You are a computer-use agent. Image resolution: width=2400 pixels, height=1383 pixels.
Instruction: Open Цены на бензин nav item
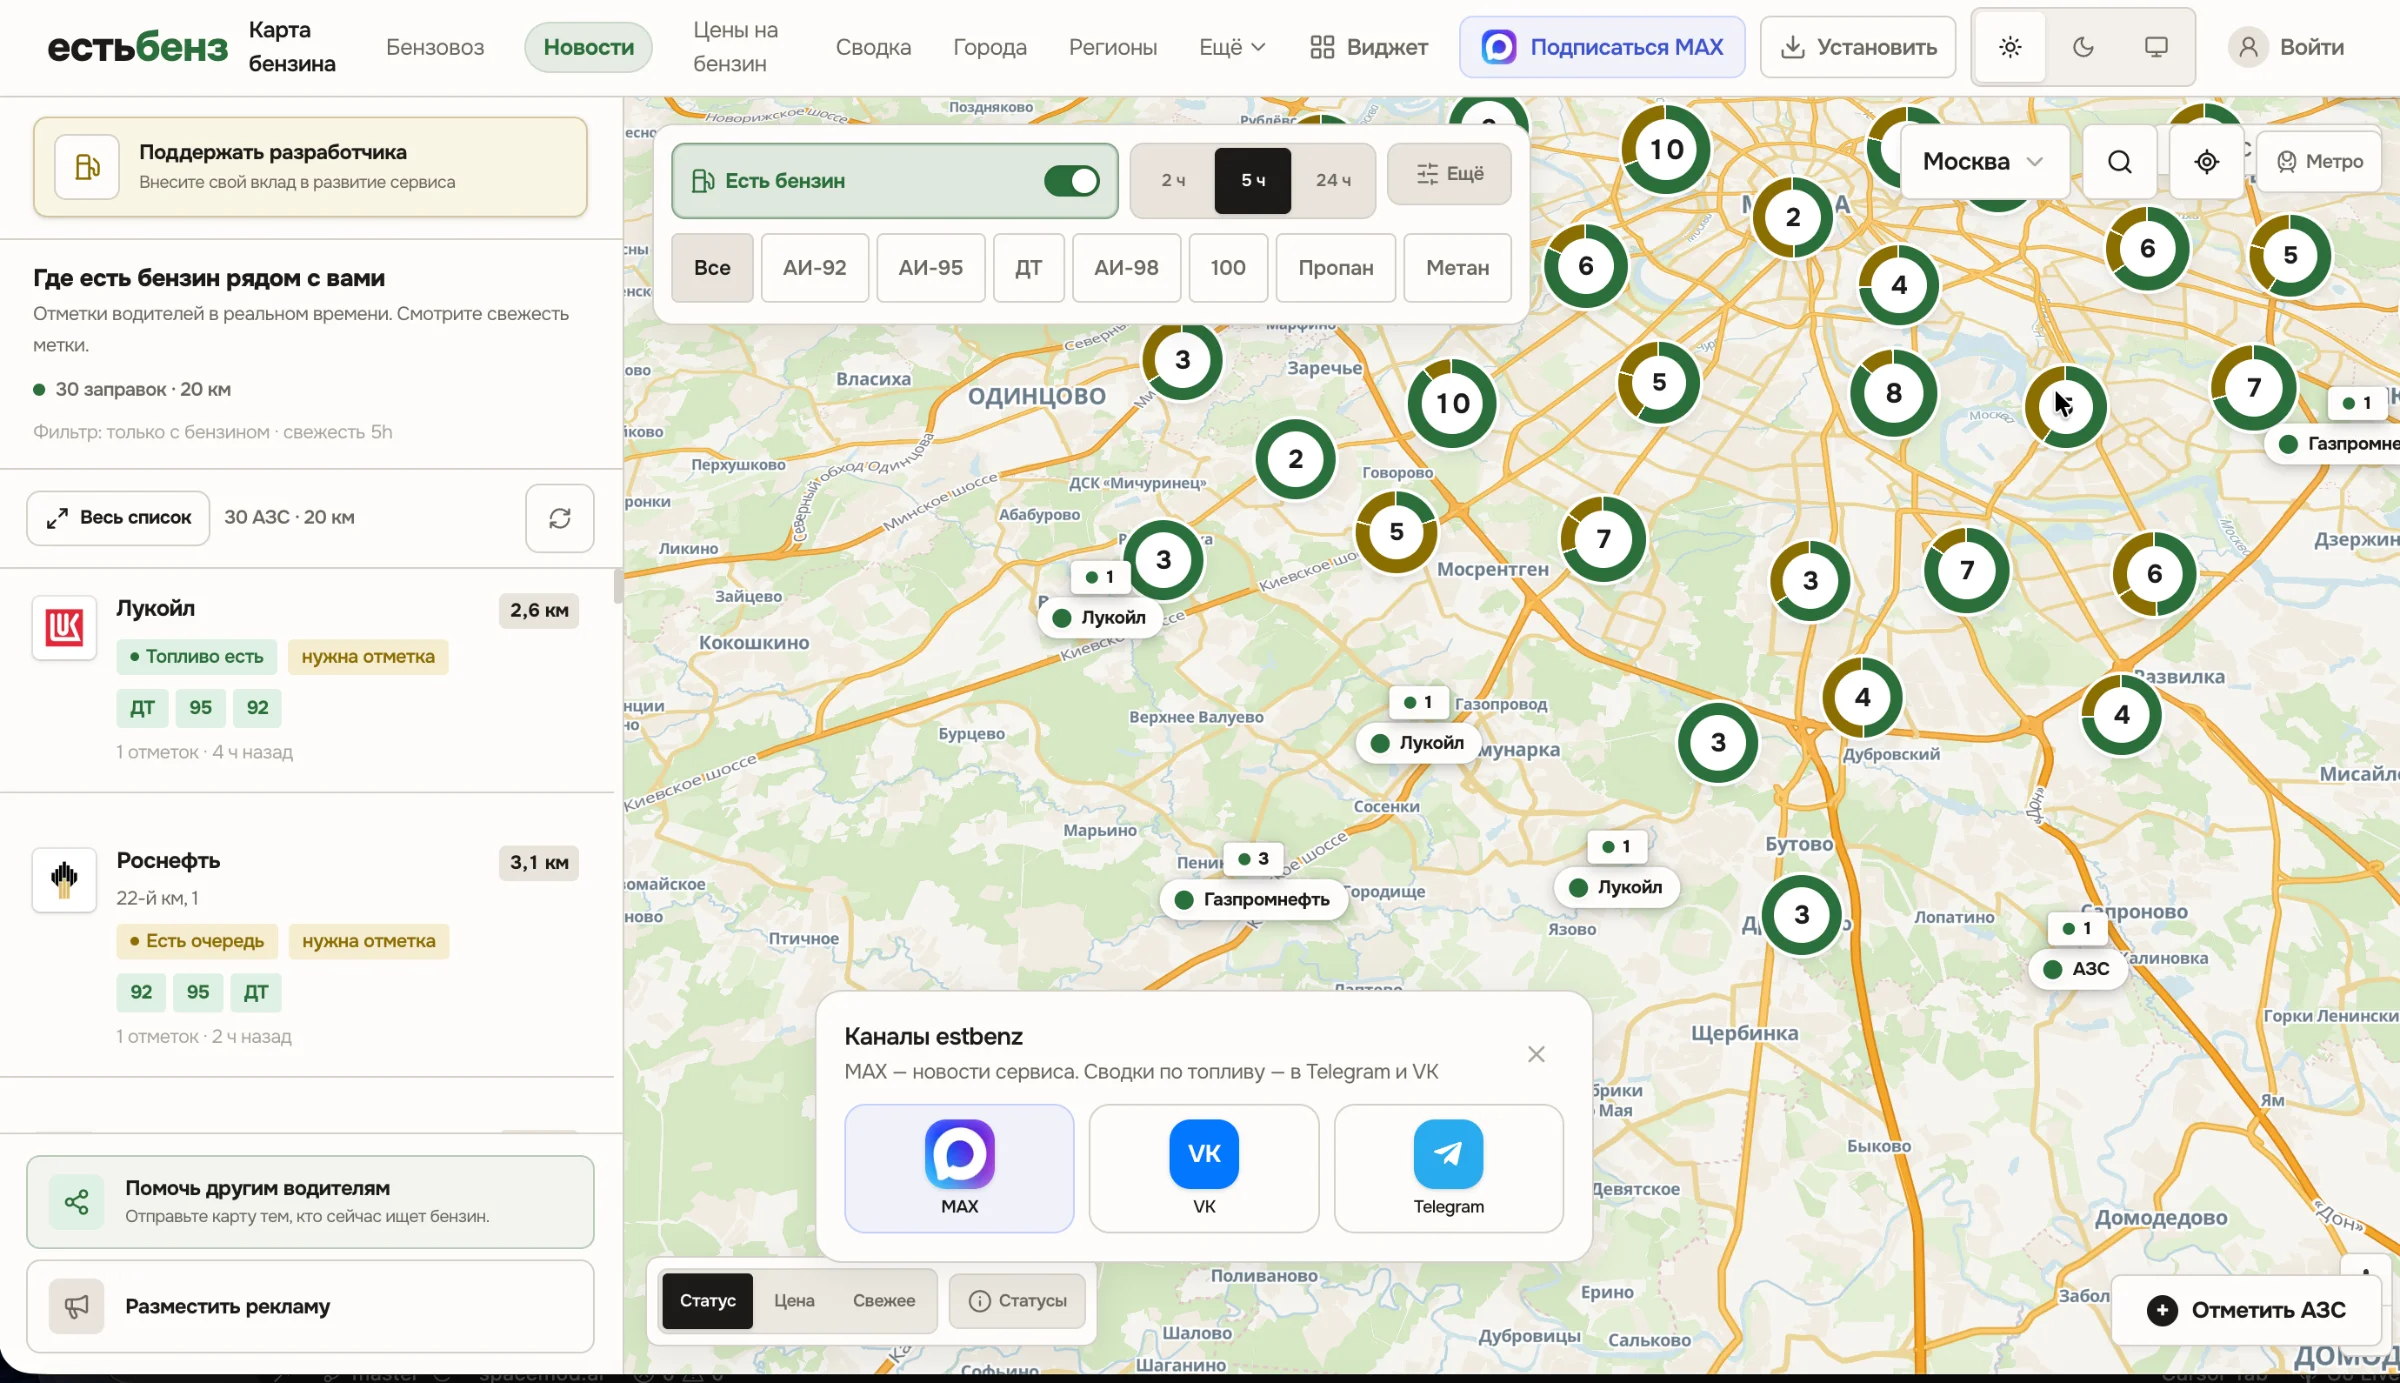736,47
